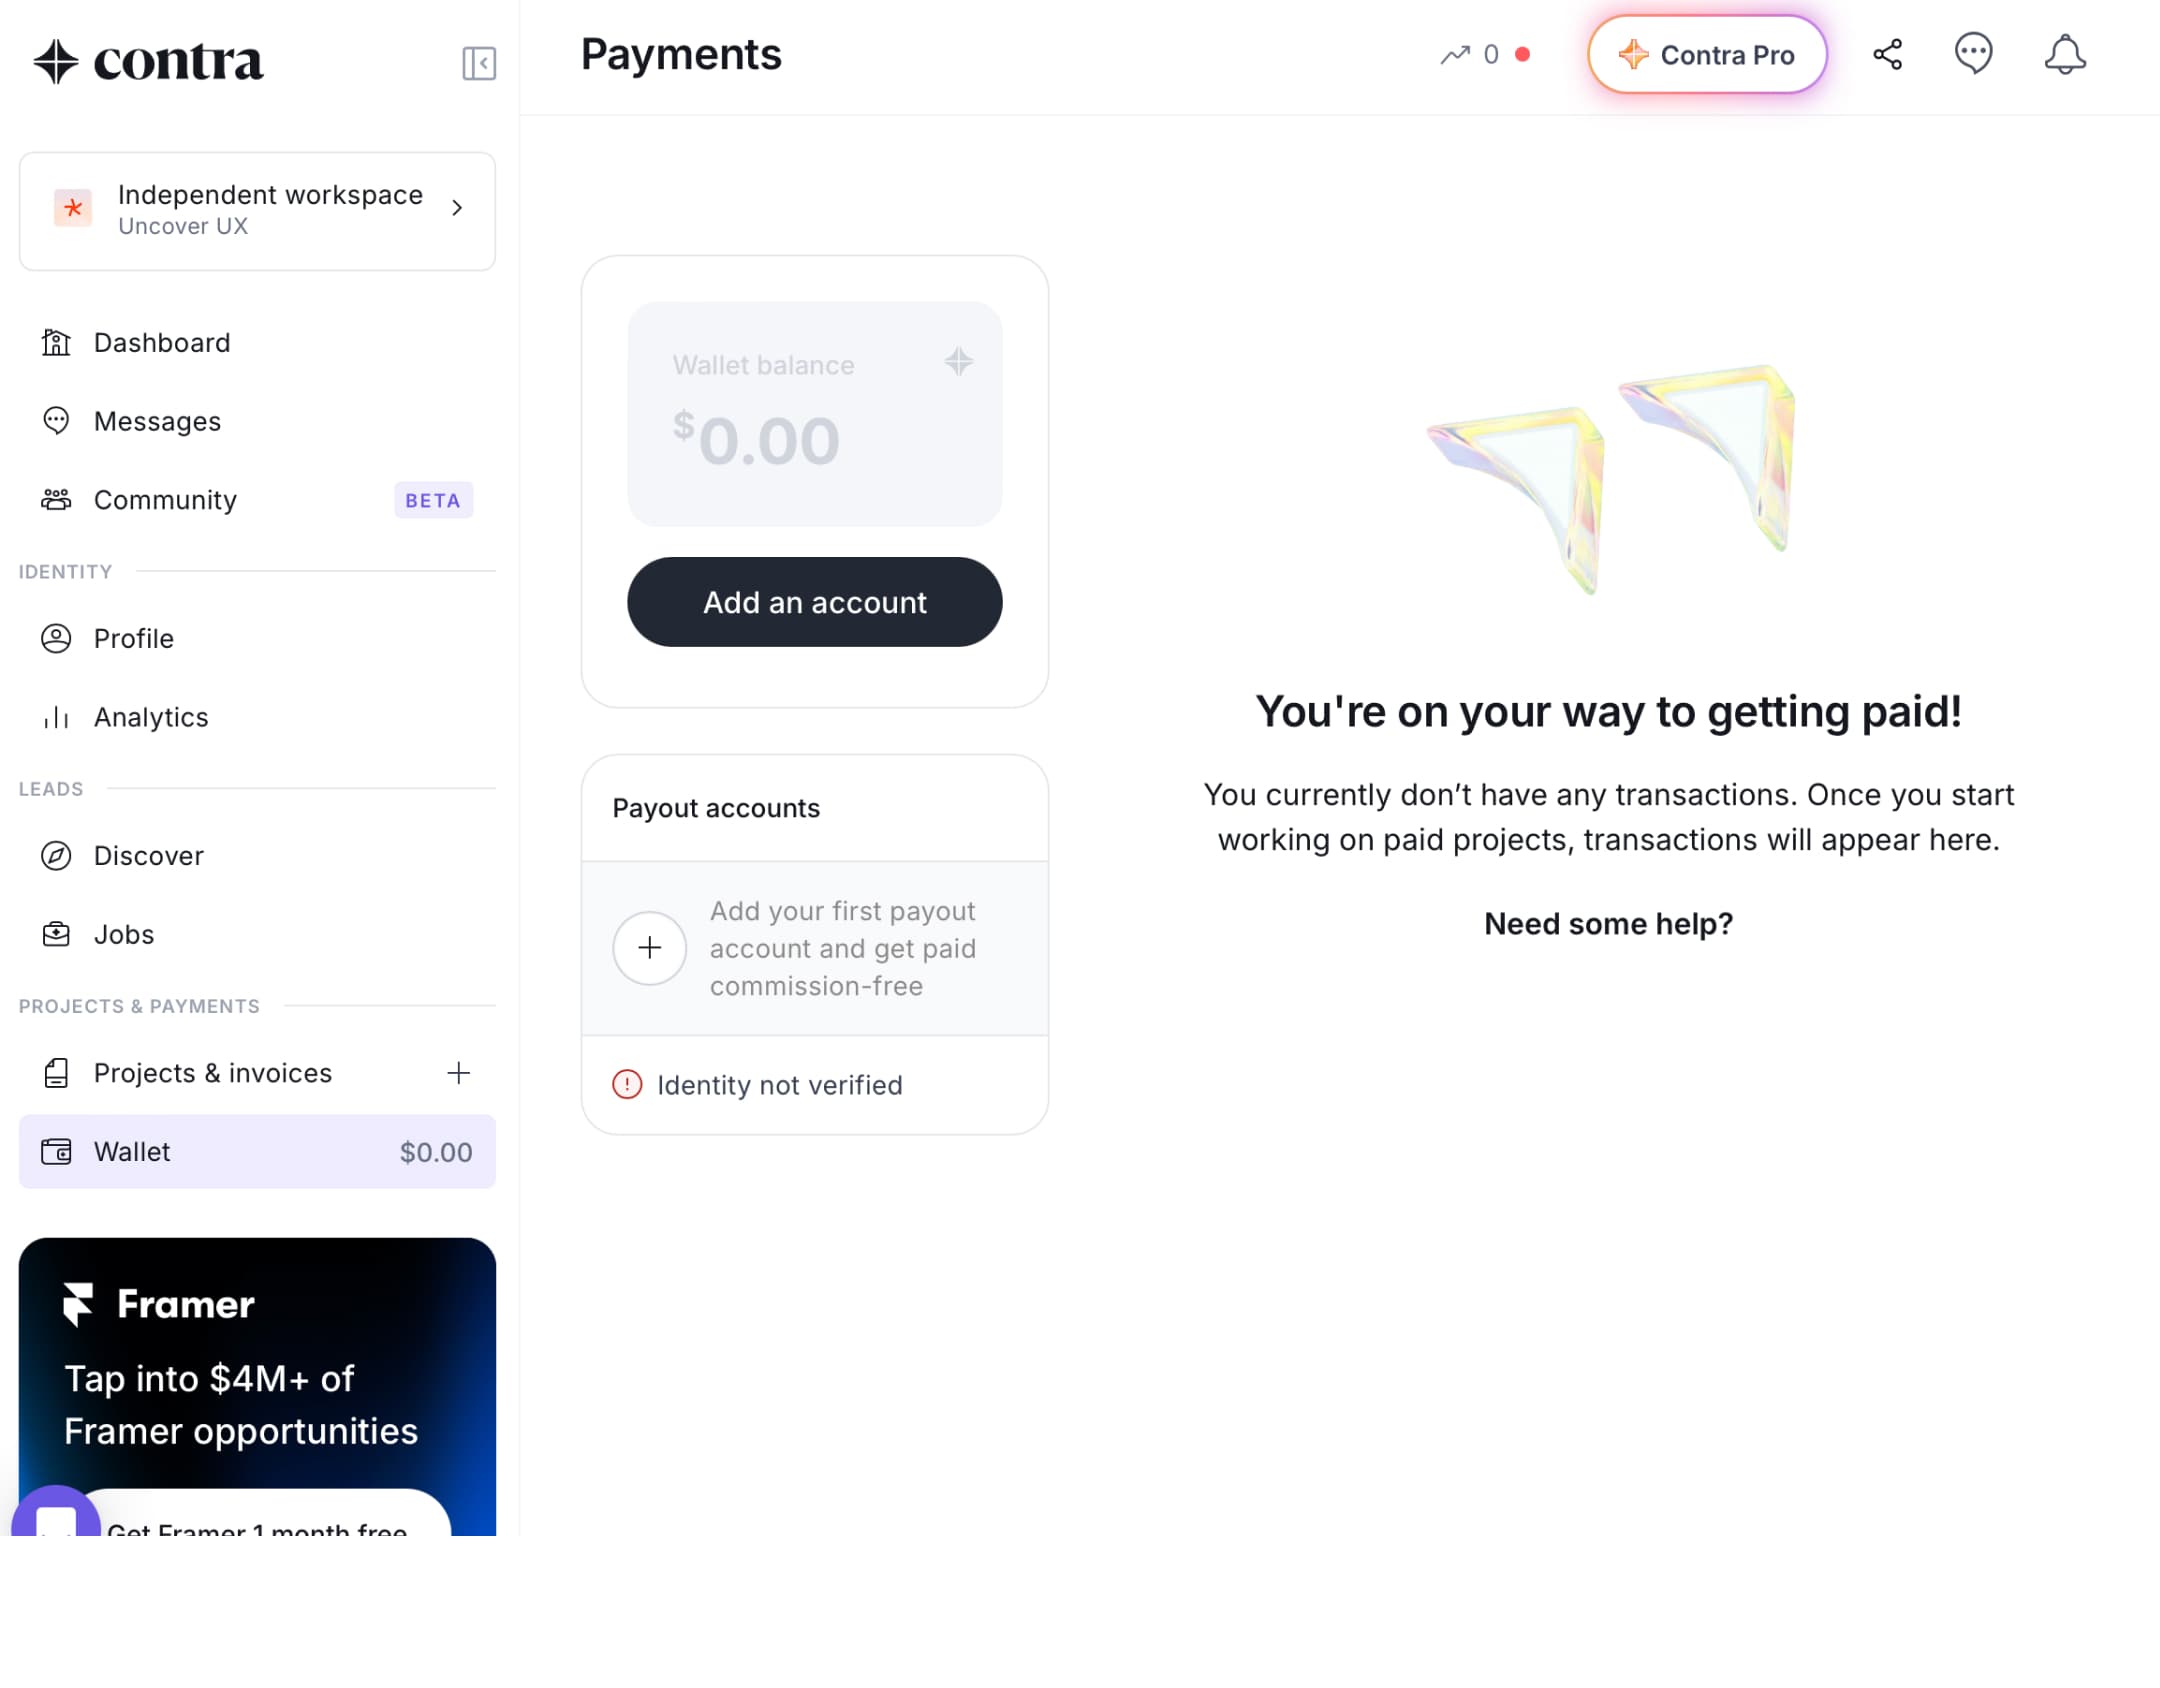Viewport: 2160px width, 1688px height.
Task: Click the plus next to Projects & invoices
Action: pos(458,1073)
